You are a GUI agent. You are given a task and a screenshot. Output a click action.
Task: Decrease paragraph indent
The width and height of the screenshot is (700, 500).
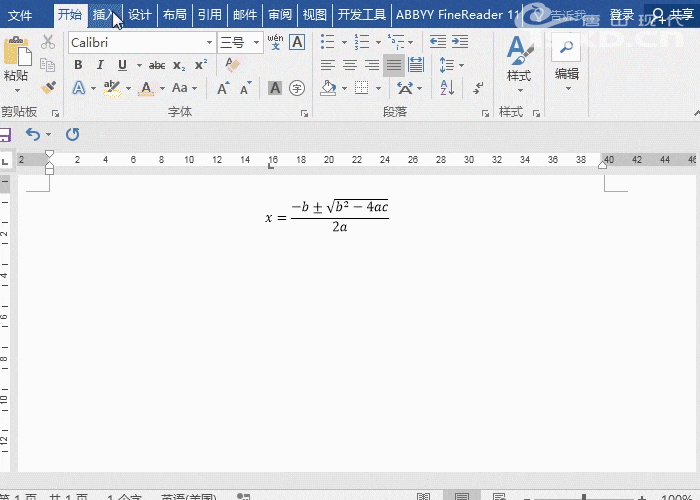pyautogui.click(x=438, y=42)
